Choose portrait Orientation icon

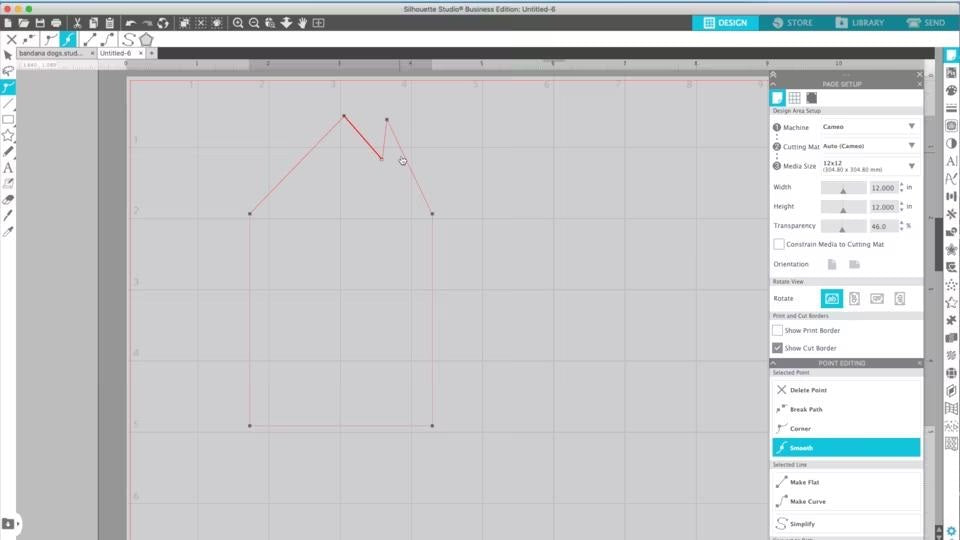click(x=832, y=264)
